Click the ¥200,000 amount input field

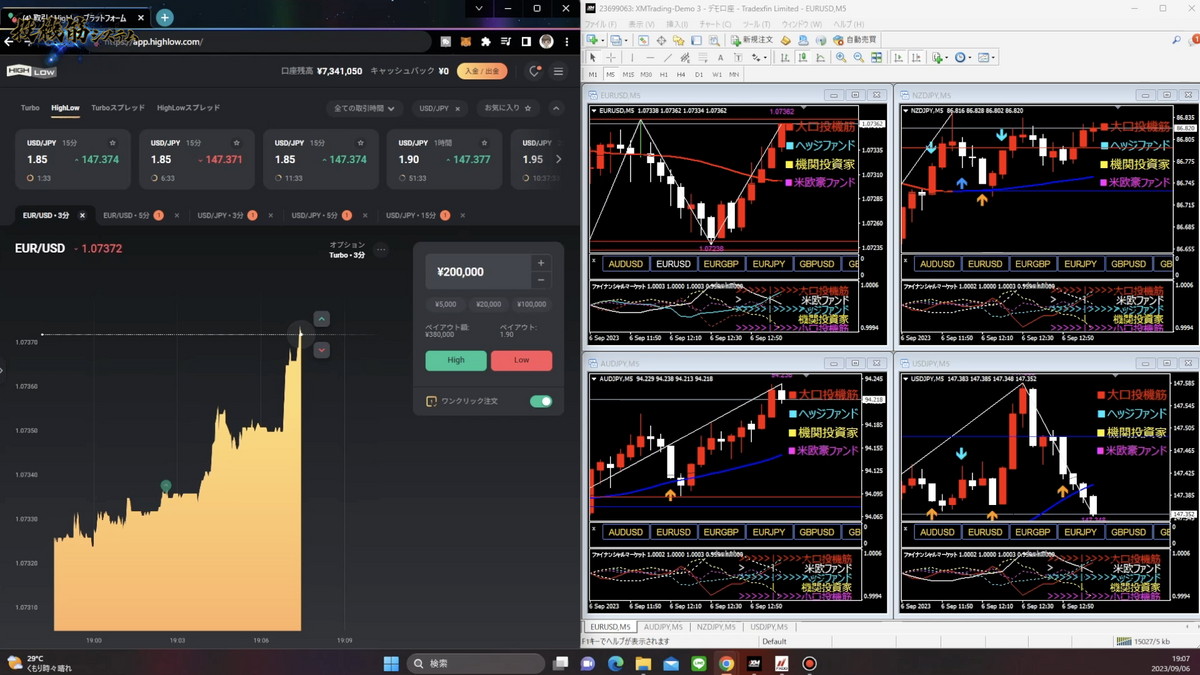coord(477,272)
